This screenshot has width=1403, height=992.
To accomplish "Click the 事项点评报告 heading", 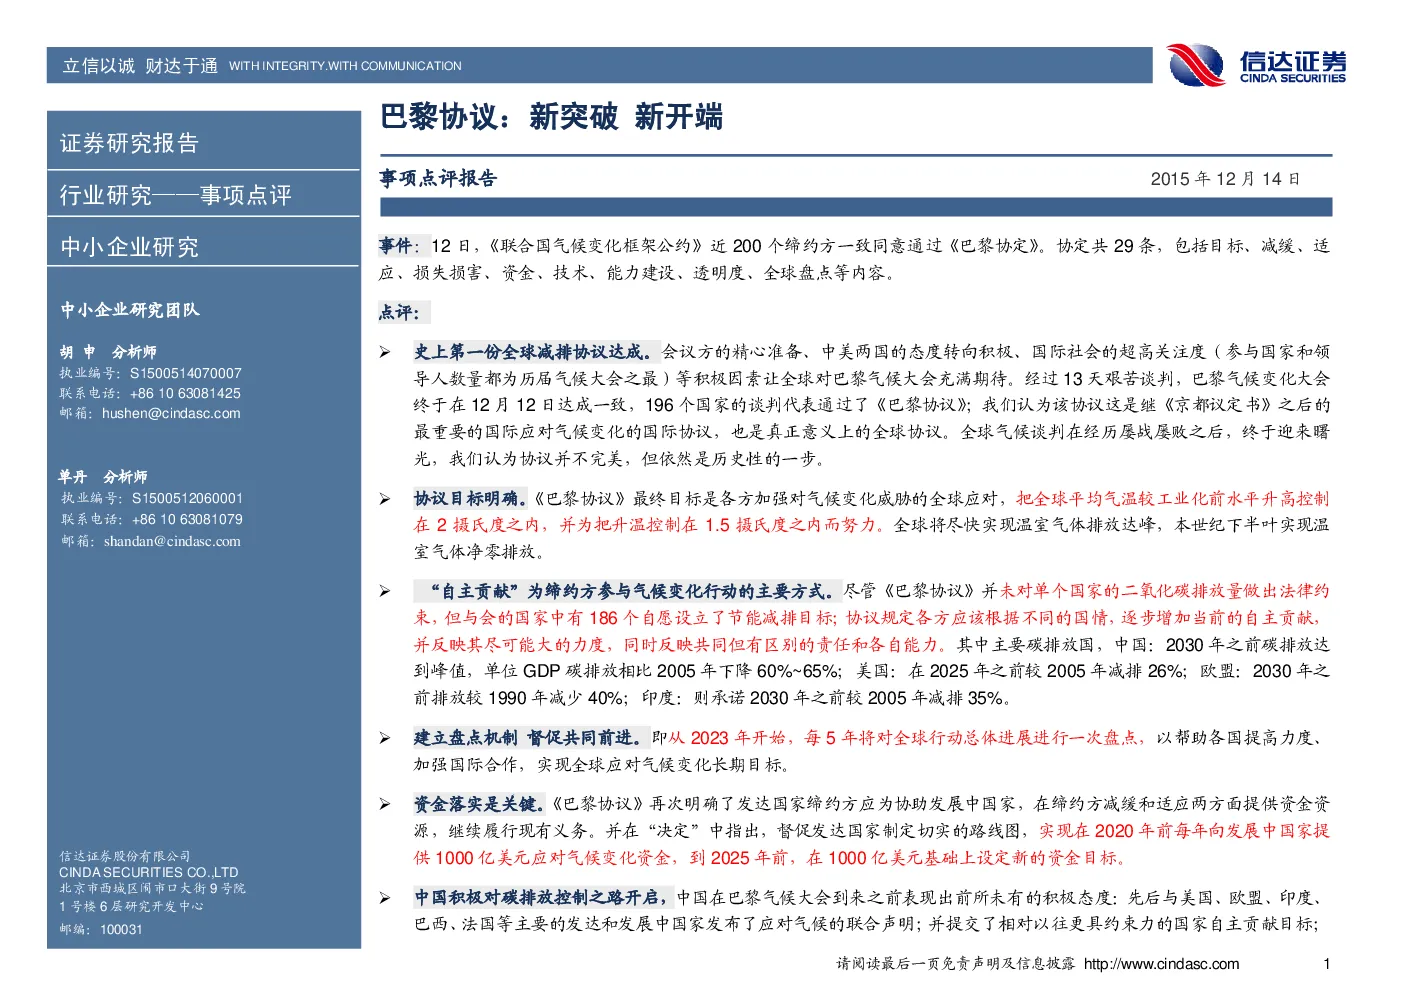I will coord(438,178).
